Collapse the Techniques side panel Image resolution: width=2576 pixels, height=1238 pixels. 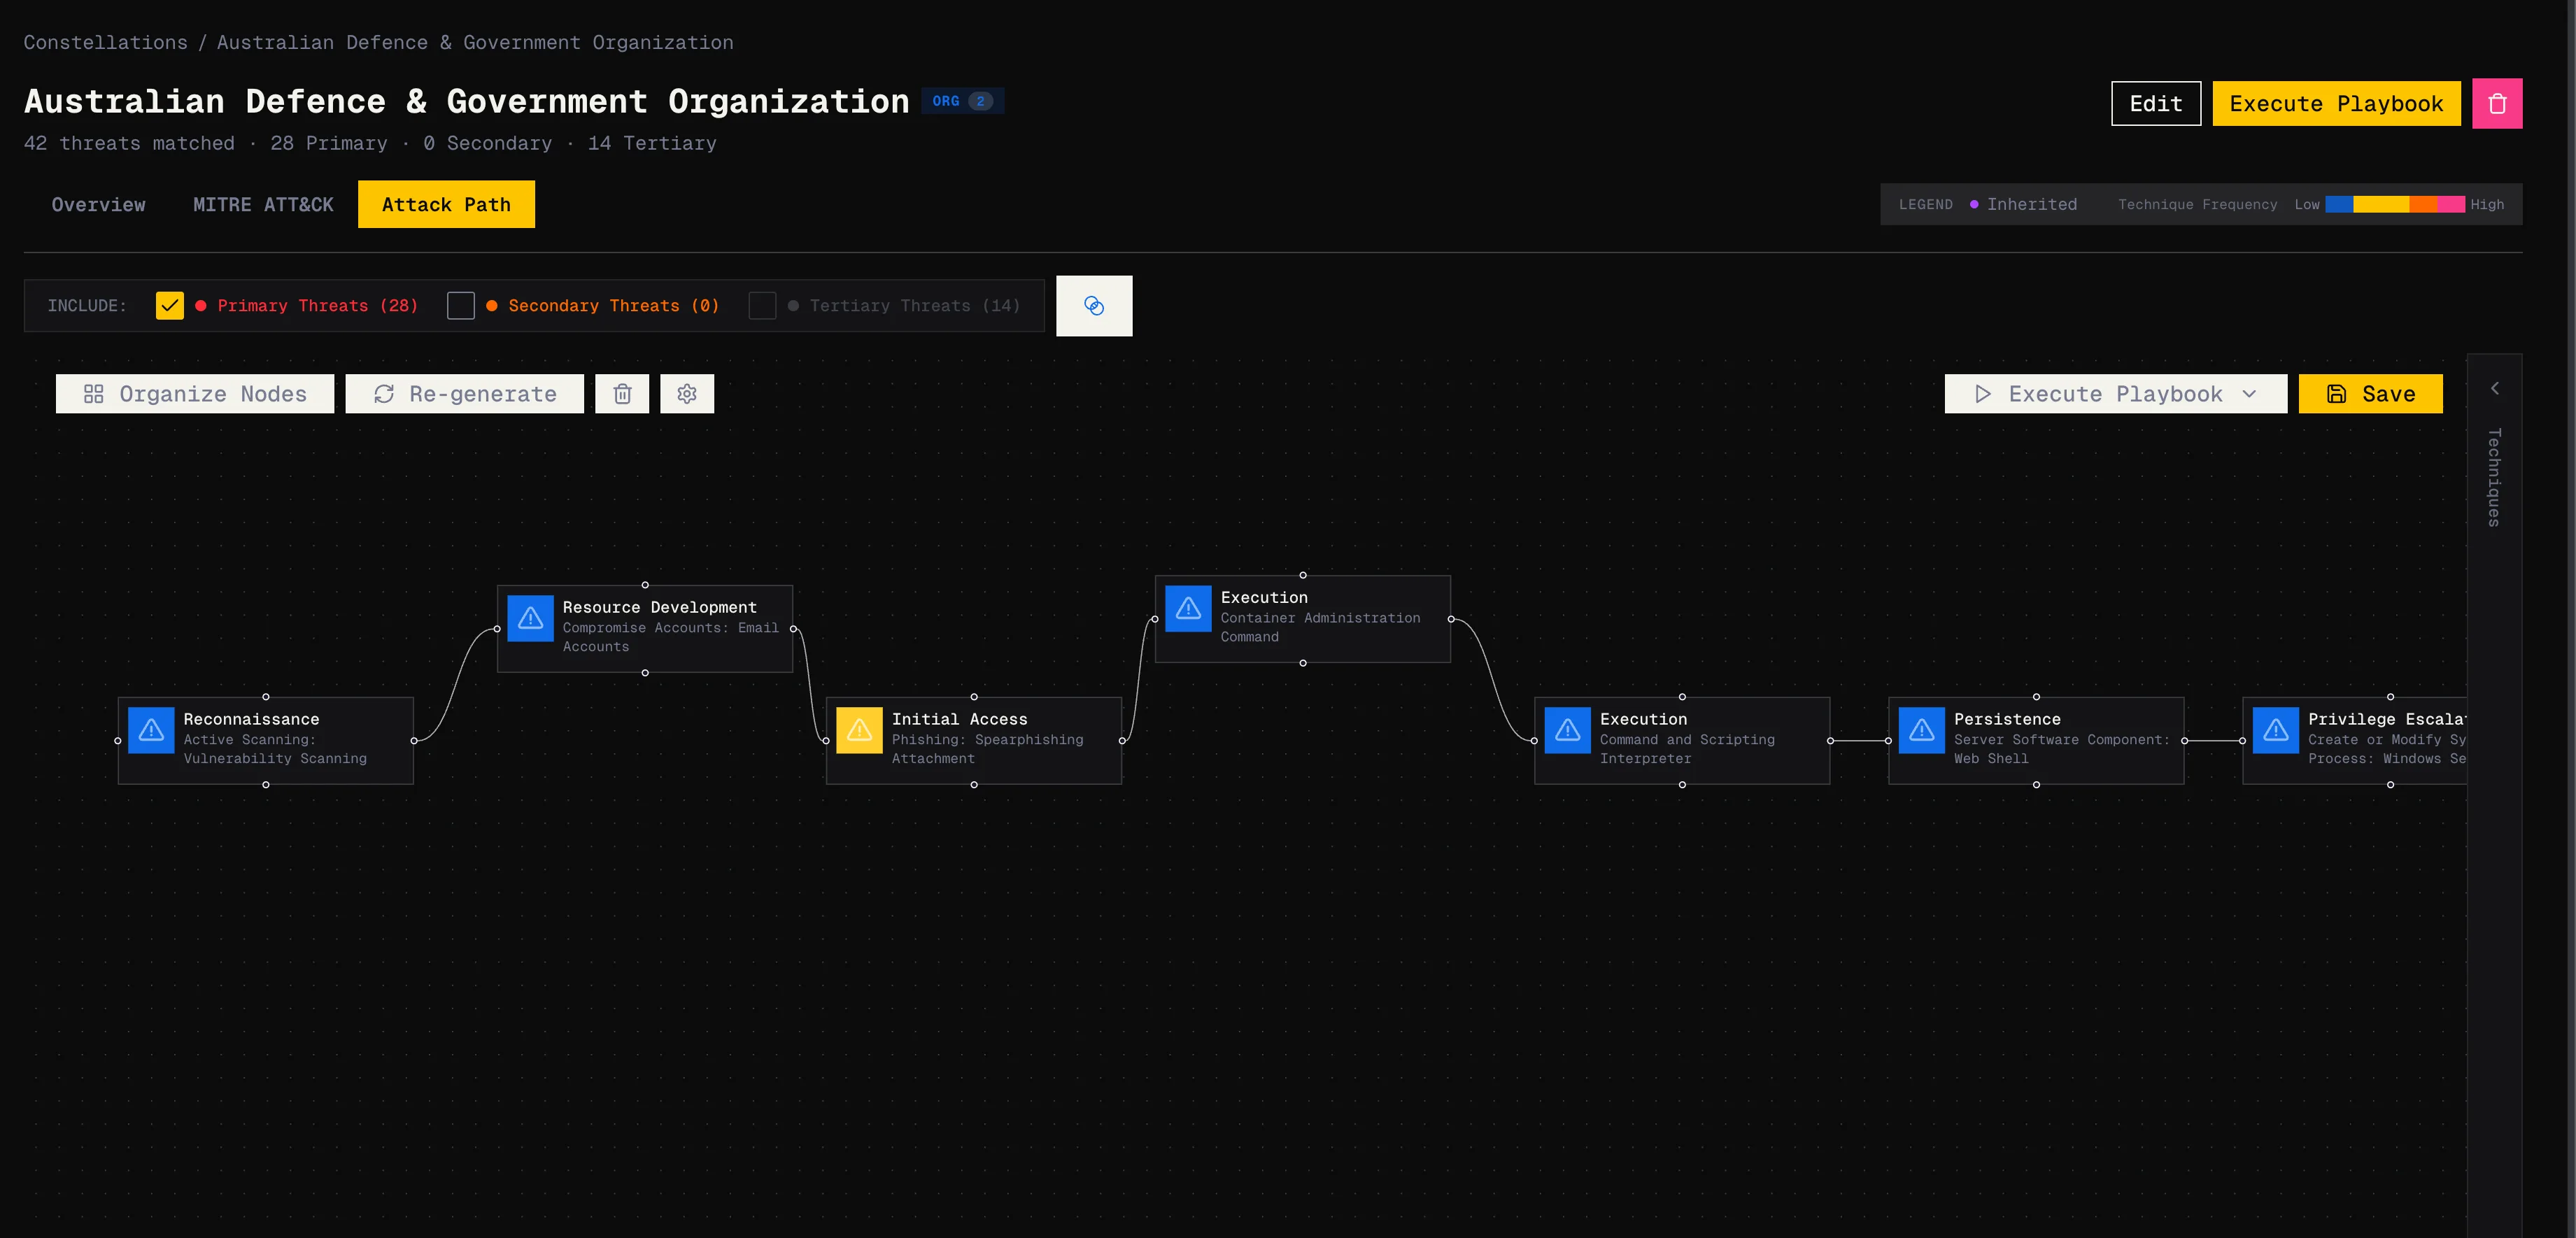[x=2494, y=388]
